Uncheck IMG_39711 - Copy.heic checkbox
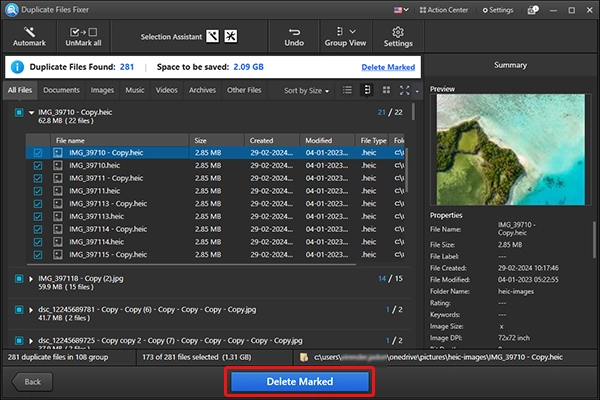600x400 pixels. click(x=38, y=178)
